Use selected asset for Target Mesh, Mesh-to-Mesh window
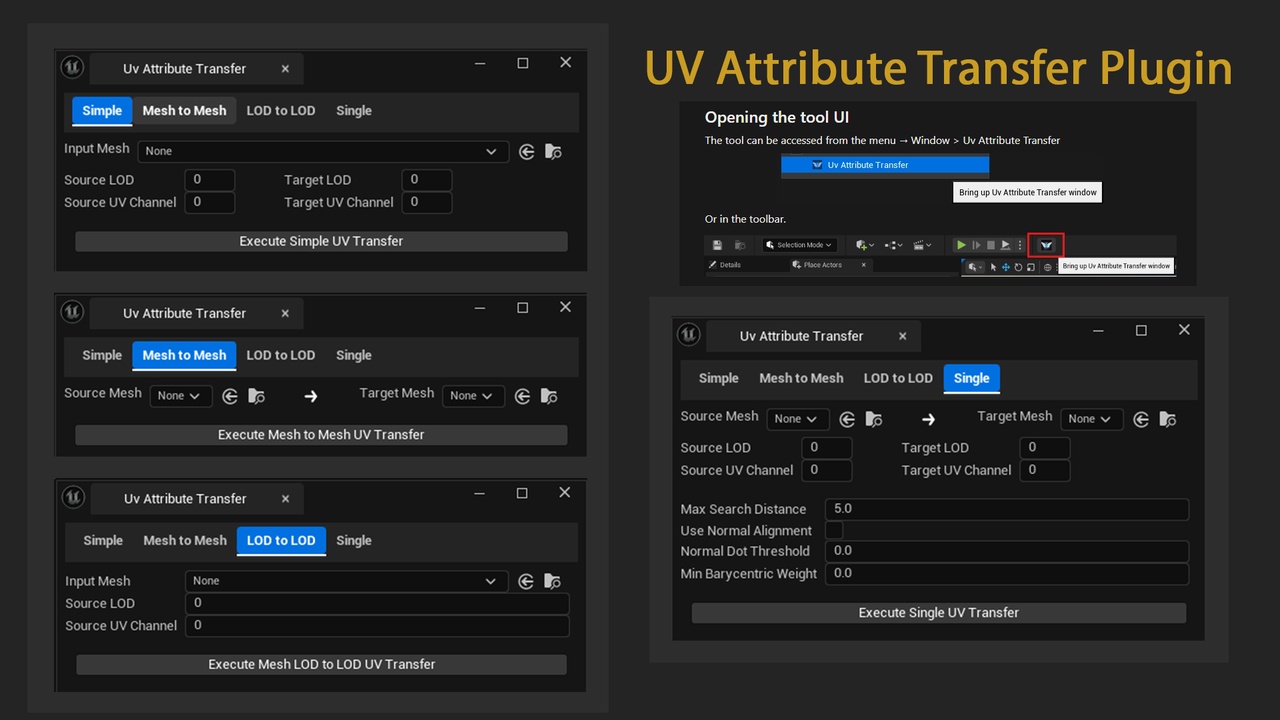This screenshot has width=1280, height=720. [x=522, y=396]
